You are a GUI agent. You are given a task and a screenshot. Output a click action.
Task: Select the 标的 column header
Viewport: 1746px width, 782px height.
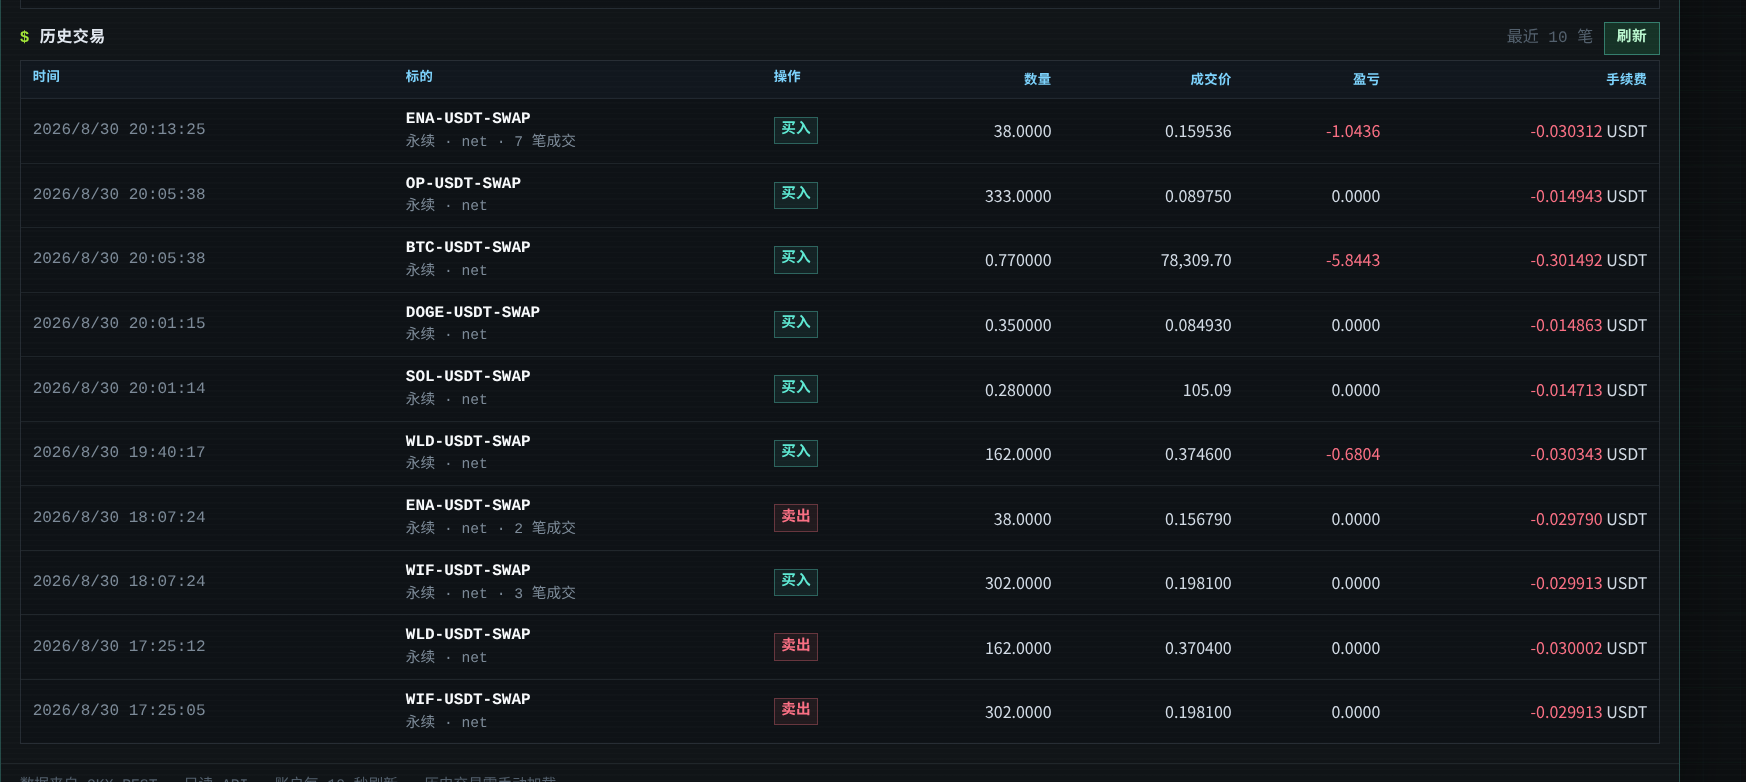(x=419, y=77)
